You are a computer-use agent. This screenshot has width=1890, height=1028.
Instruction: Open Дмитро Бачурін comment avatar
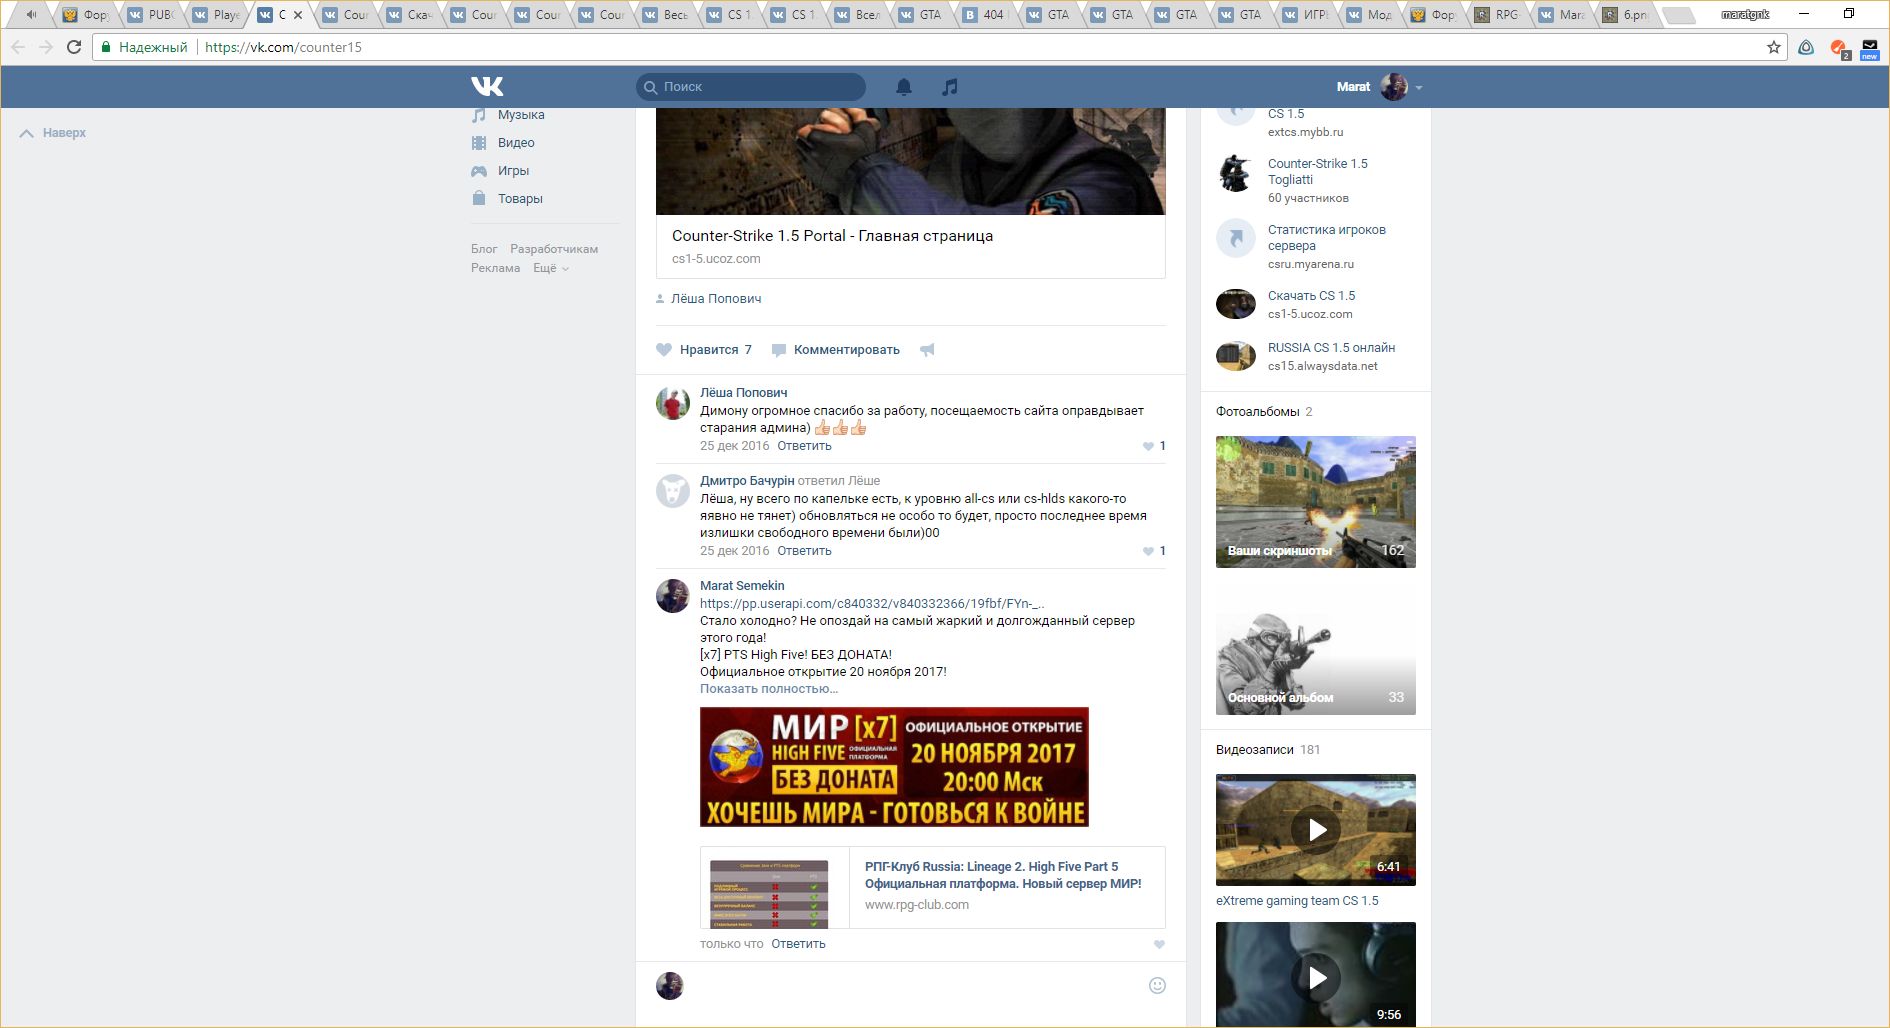pyautogui.click(x=673, y=491)
